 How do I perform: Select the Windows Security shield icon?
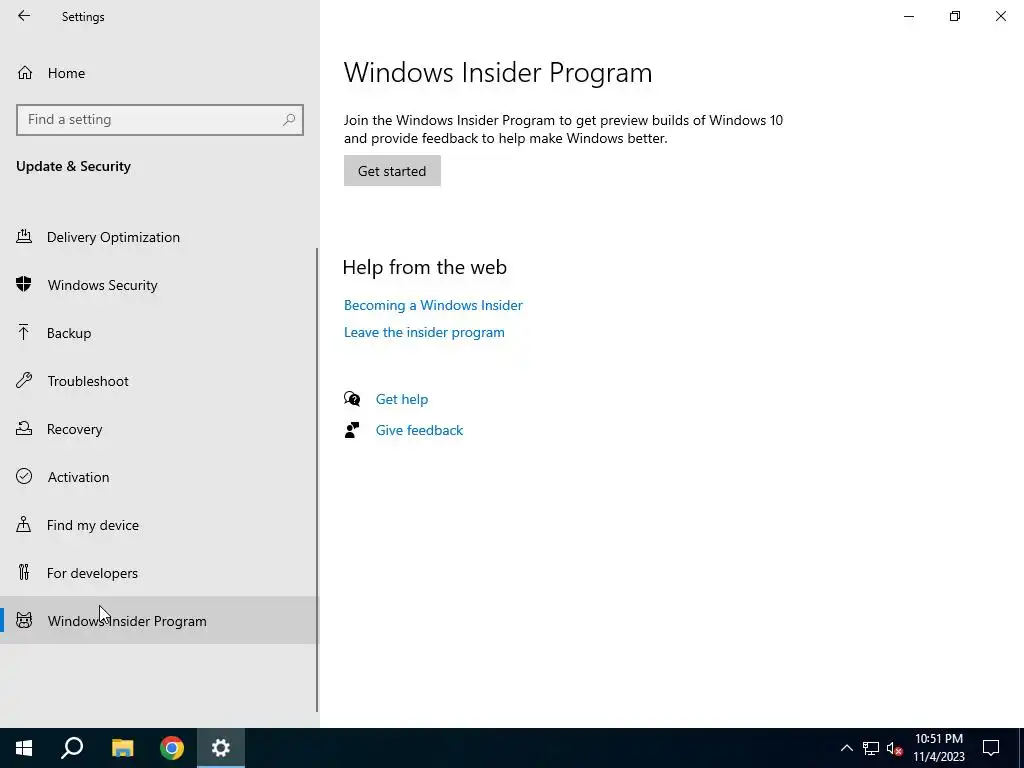click(x=24, y=284)
